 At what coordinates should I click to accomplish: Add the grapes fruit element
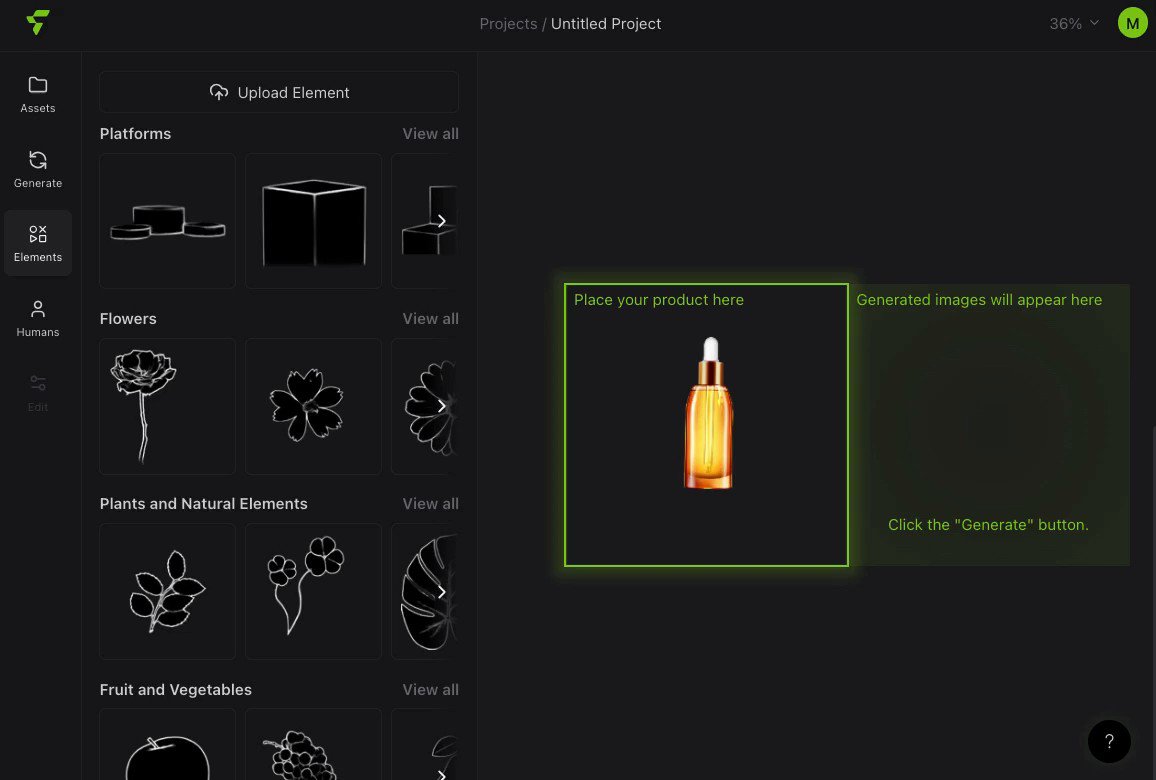313,745
